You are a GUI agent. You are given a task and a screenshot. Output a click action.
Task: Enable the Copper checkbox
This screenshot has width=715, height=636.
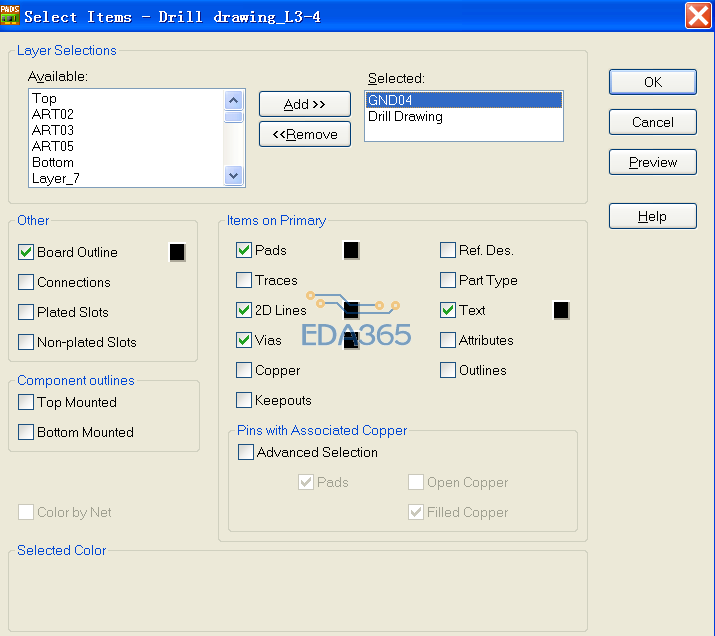coord(244,370)
